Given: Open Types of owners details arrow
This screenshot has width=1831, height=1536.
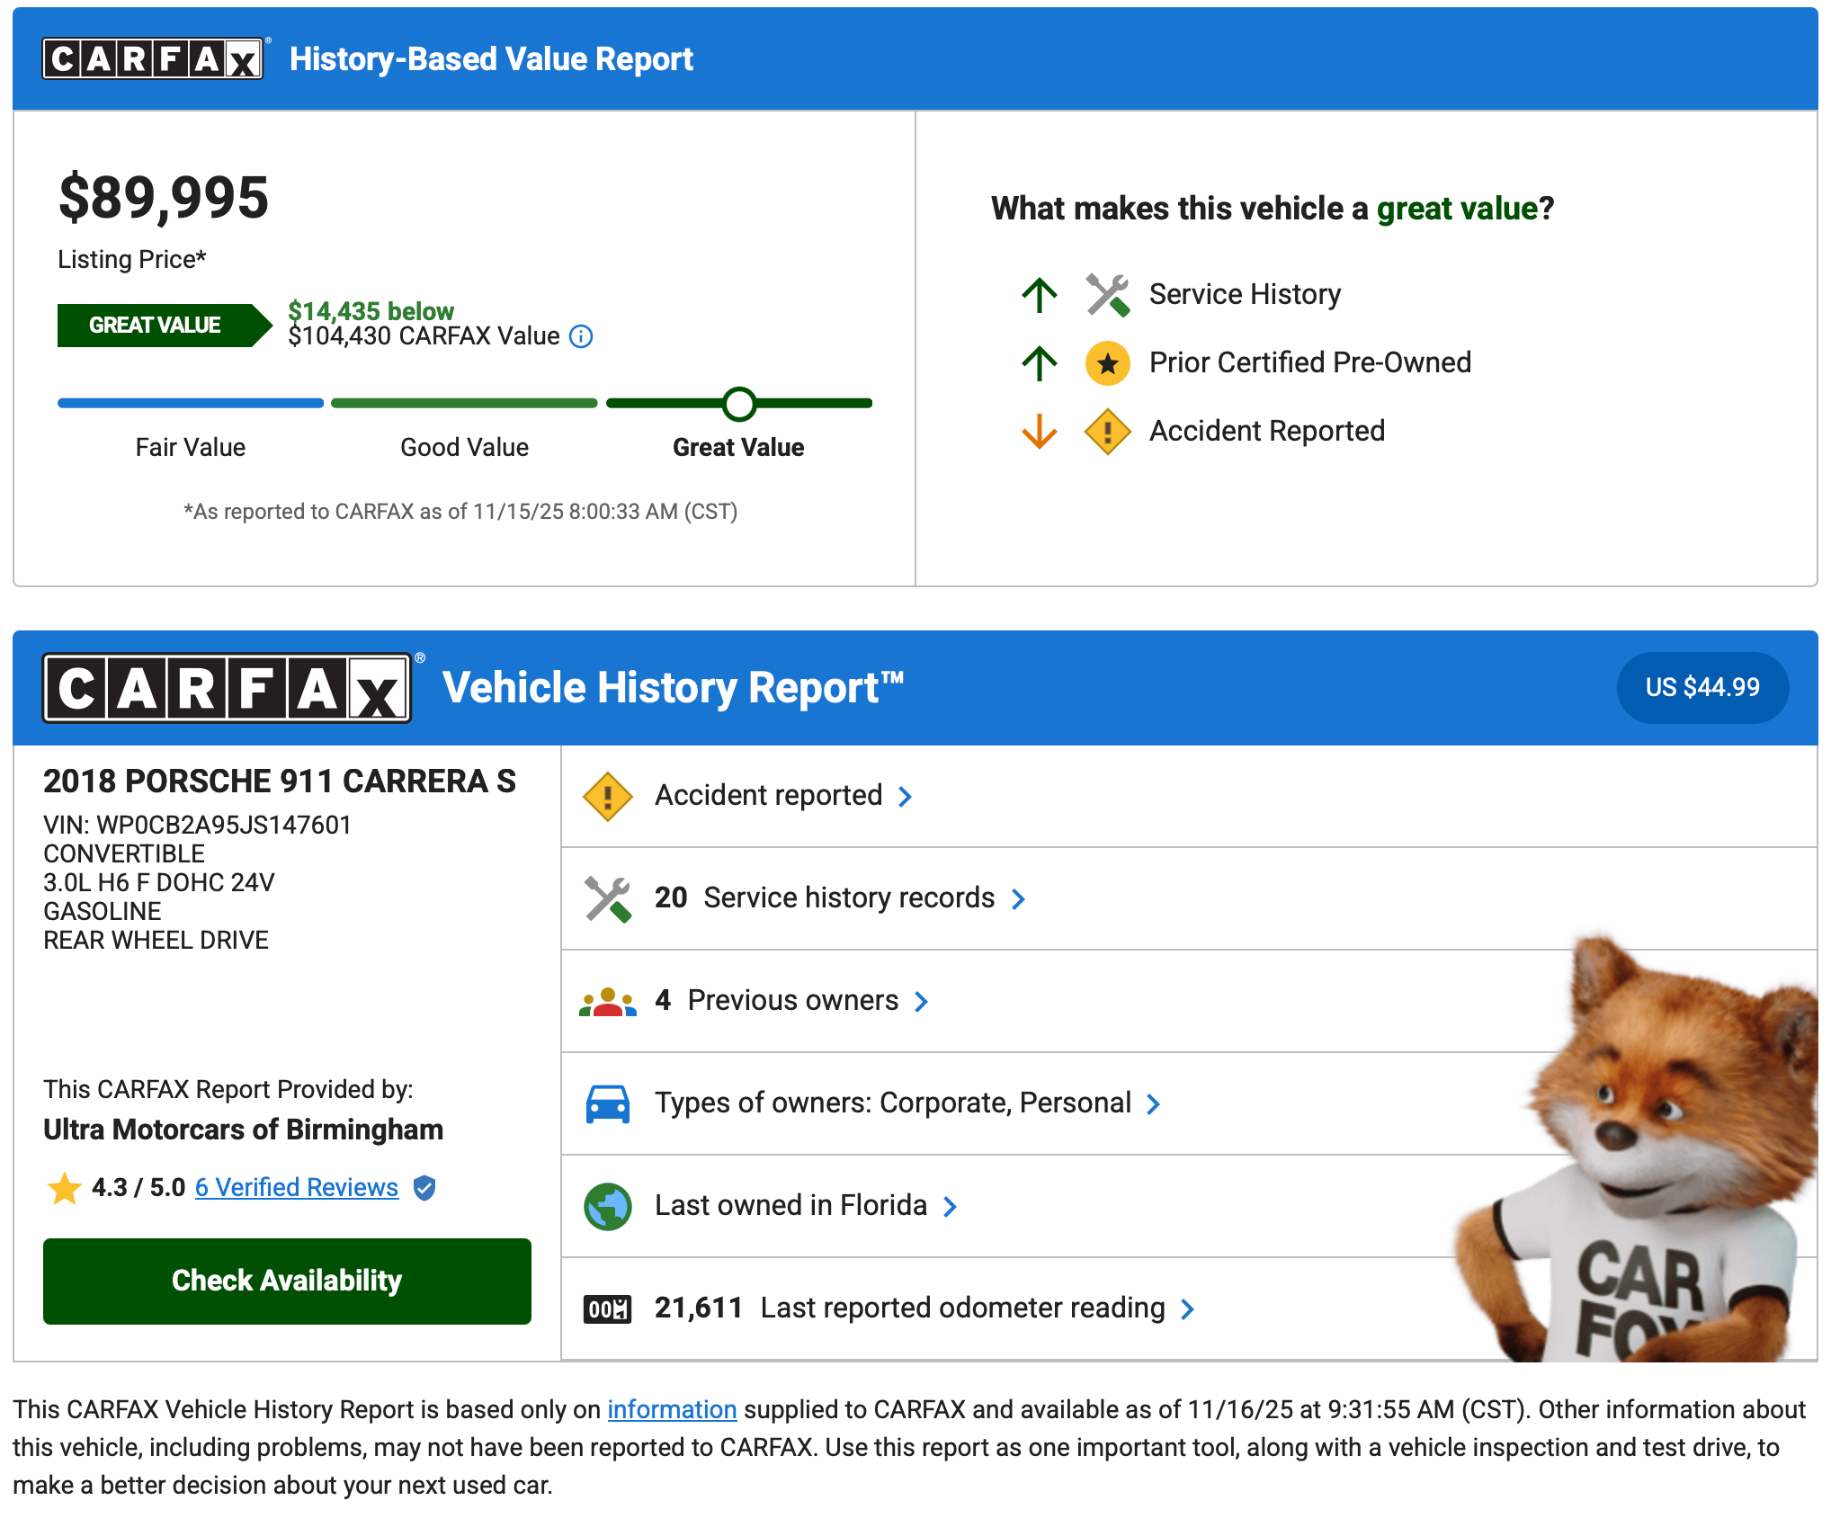Looking at the screenshot, I should 1153,1104.
